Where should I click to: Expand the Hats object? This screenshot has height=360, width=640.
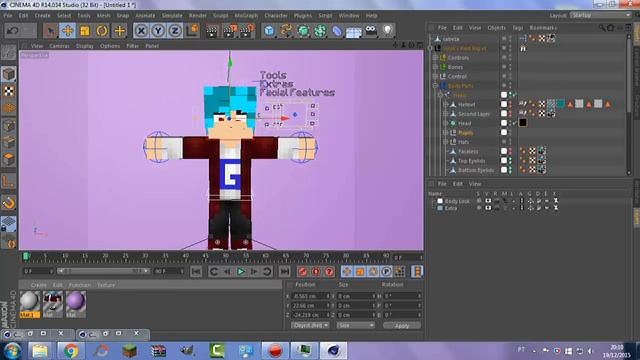click(446, 142)
